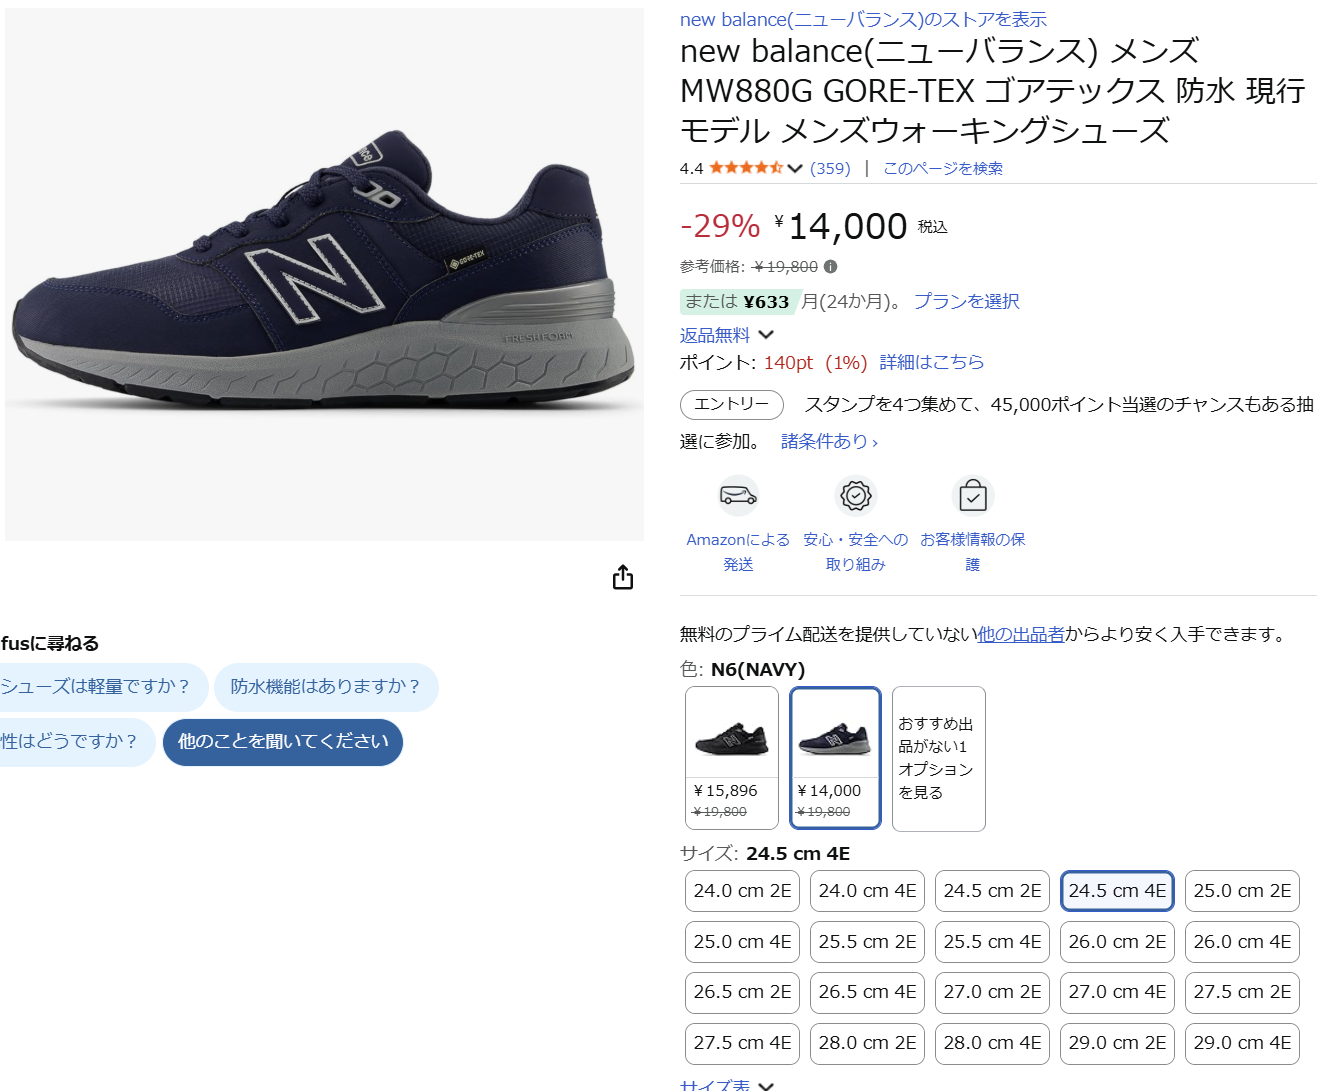Click the main shoe product image

coord(324,275)
